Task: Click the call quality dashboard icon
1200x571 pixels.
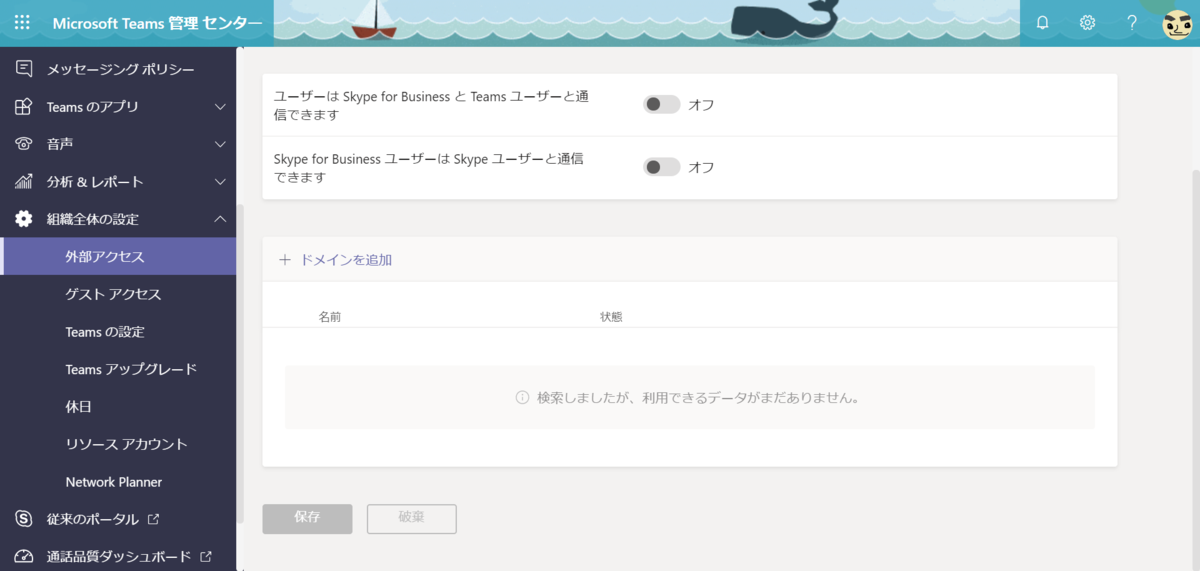Action: [x=23, y=557]
